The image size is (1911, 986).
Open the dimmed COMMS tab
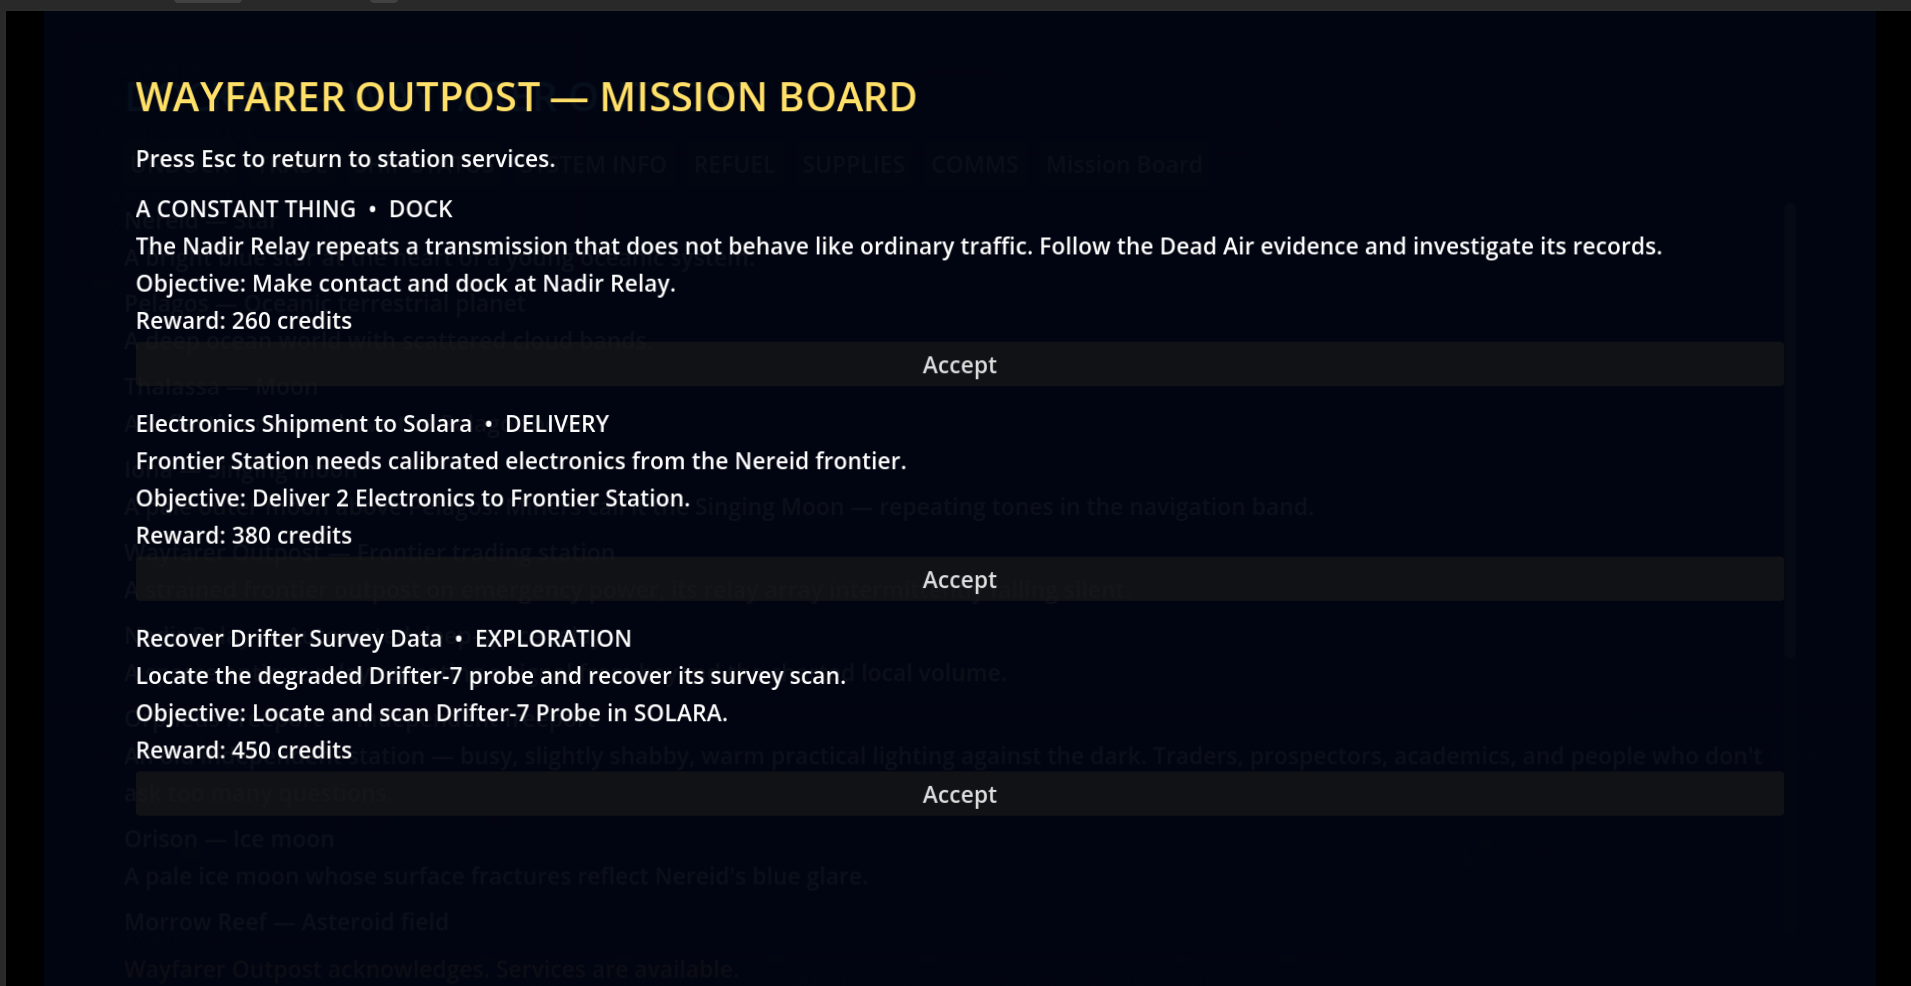click(x=975, y=165)
